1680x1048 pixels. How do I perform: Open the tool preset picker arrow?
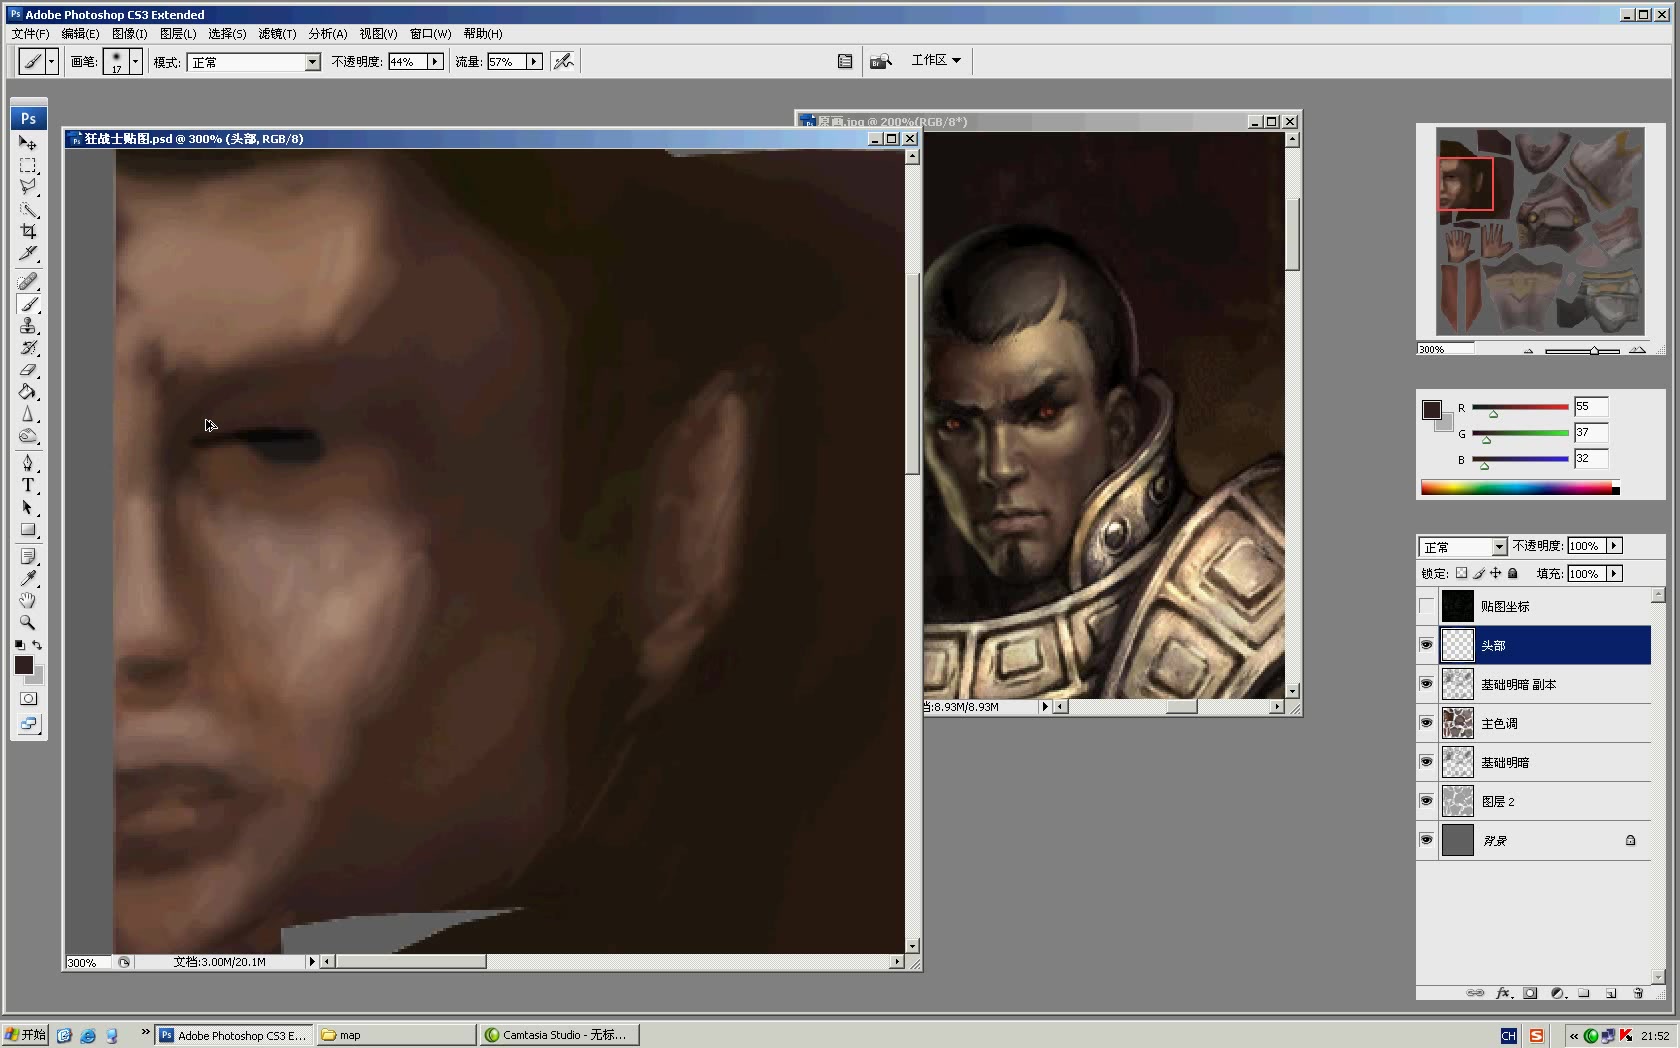coord(51,62)
